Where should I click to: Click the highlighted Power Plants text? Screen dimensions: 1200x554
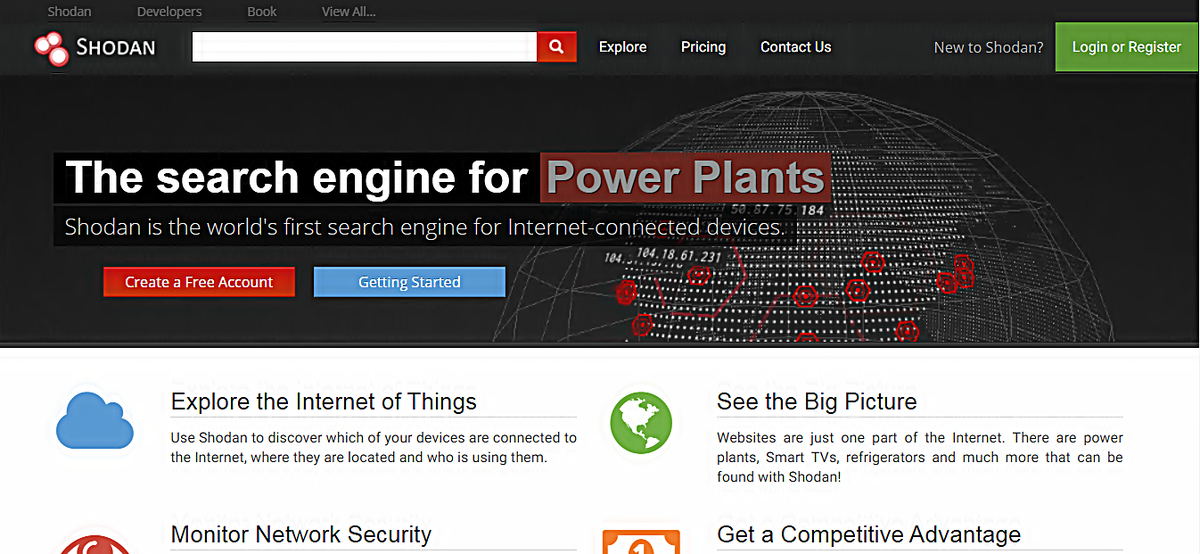click(x=686, y=178)
